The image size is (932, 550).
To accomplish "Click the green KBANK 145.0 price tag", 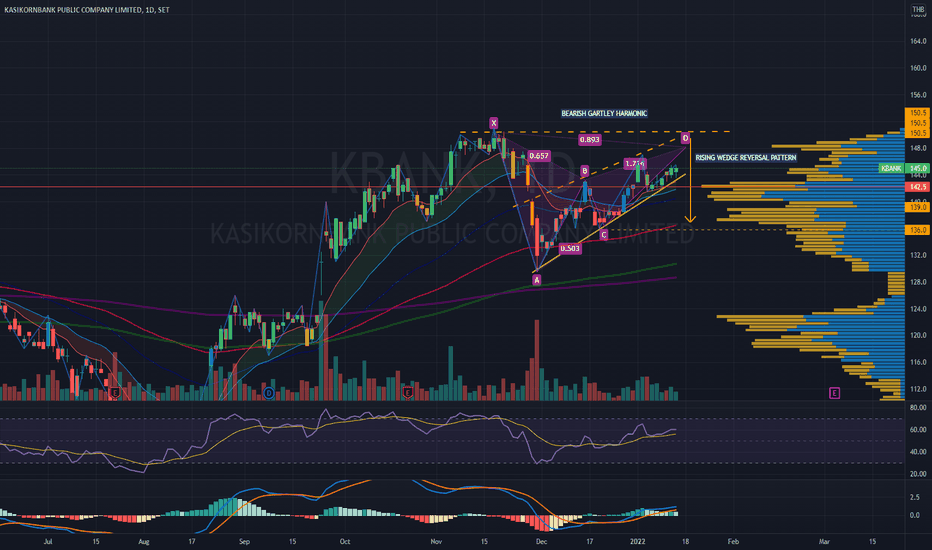I will (x=903, y=168).
